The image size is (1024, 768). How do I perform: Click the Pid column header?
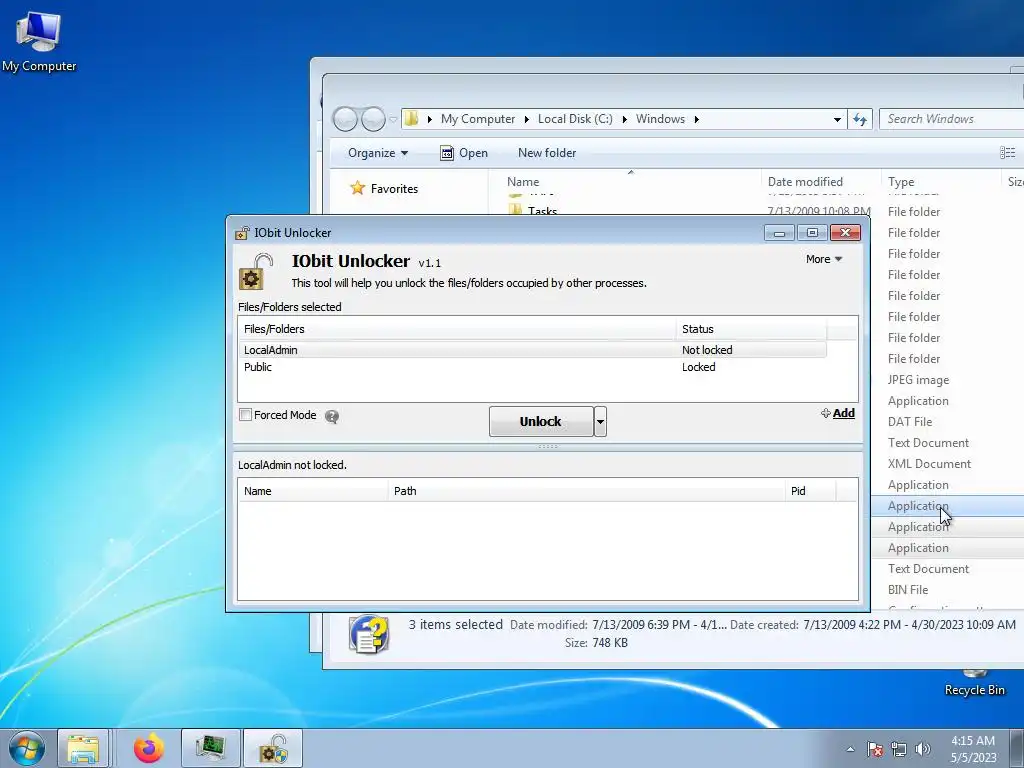810,491
